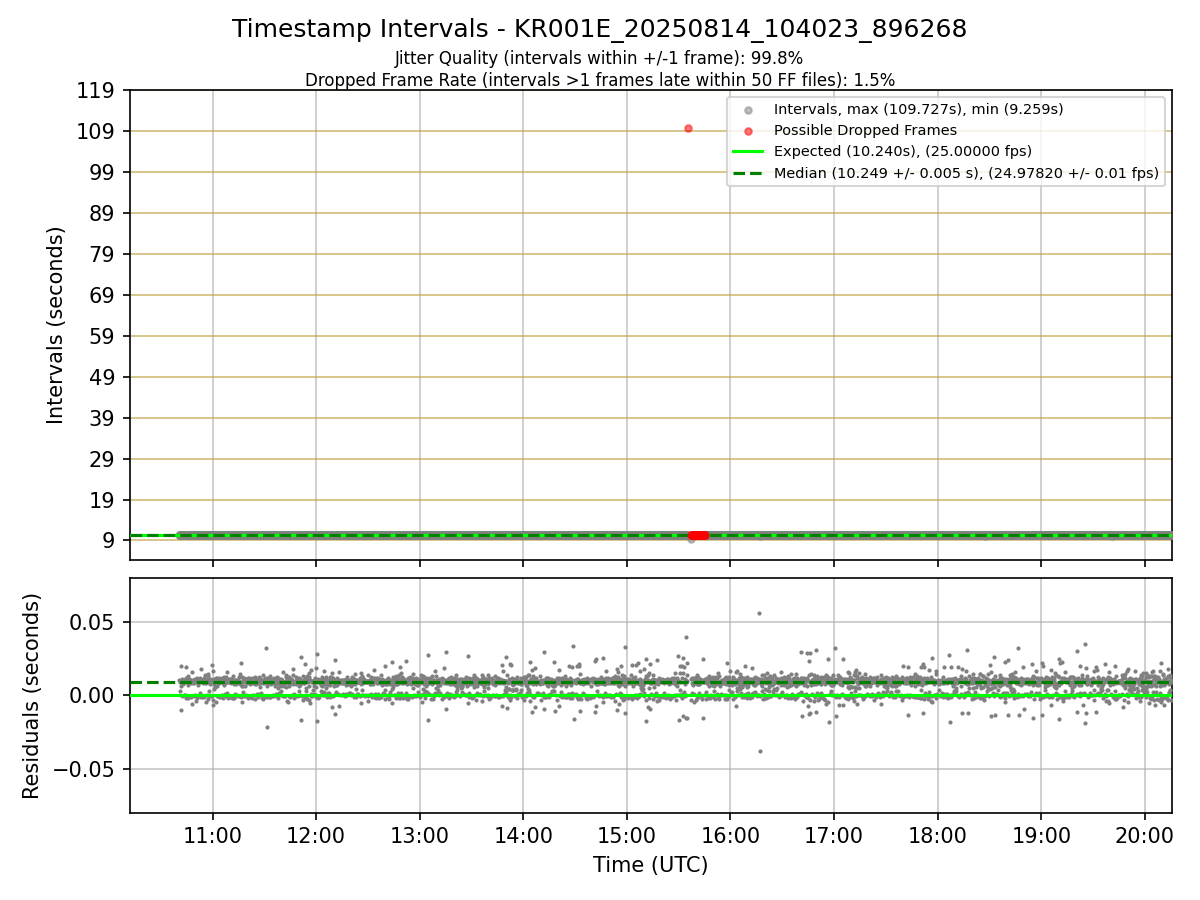Click the 'Residuals (seconds)' y-axis label
The height and width of the screenshot is (900, 1200).
[32, 696]
